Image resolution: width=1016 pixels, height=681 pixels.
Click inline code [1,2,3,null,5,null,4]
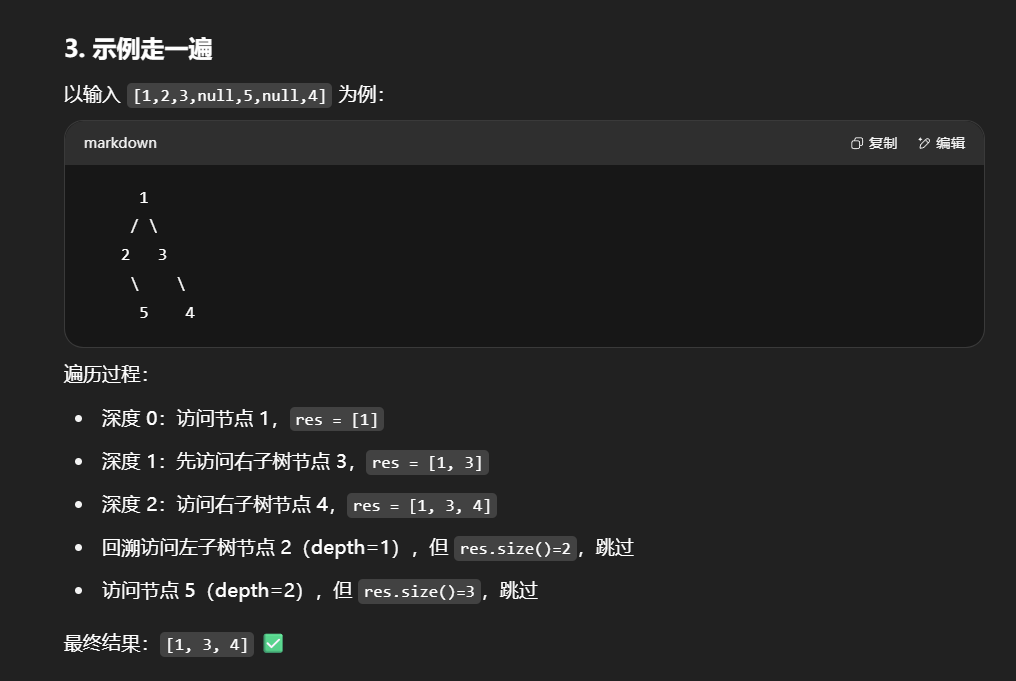[229, 96]
